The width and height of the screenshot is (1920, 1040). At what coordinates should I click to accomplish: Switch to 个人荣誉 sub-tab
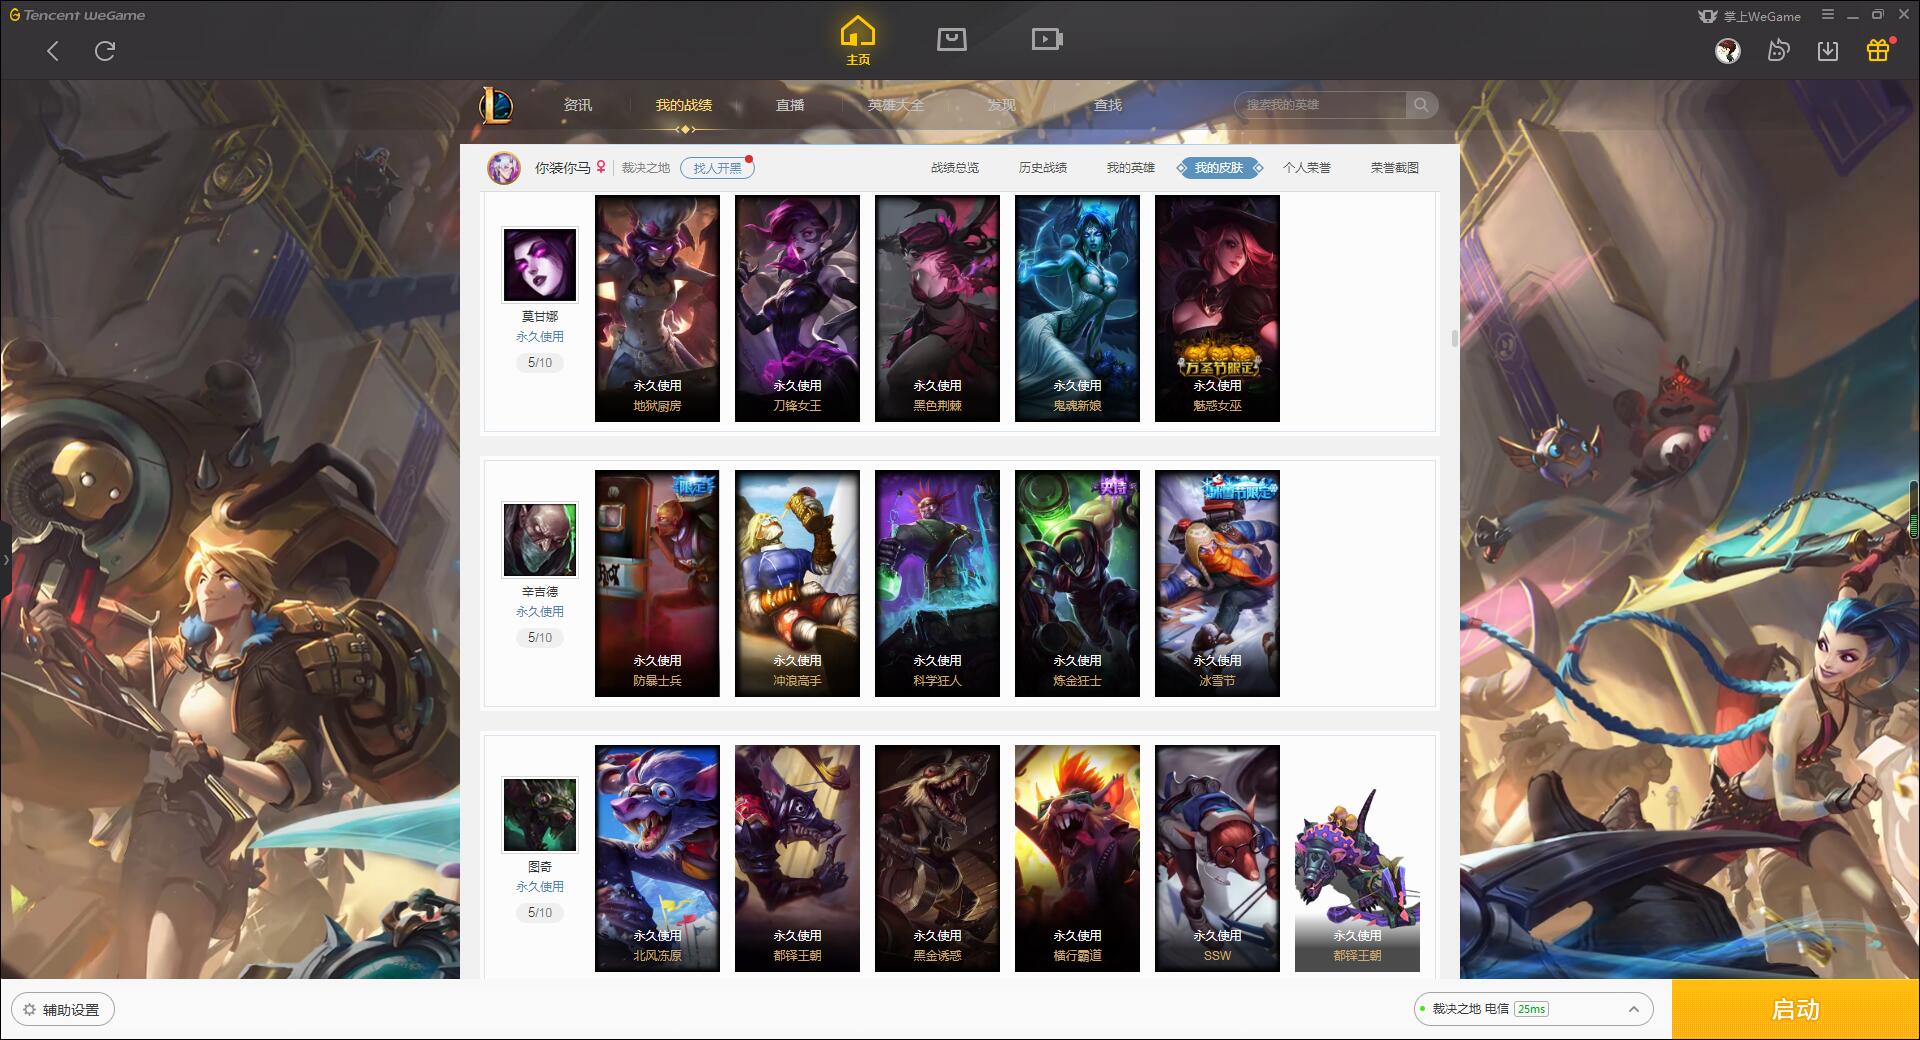point(1307,168)
